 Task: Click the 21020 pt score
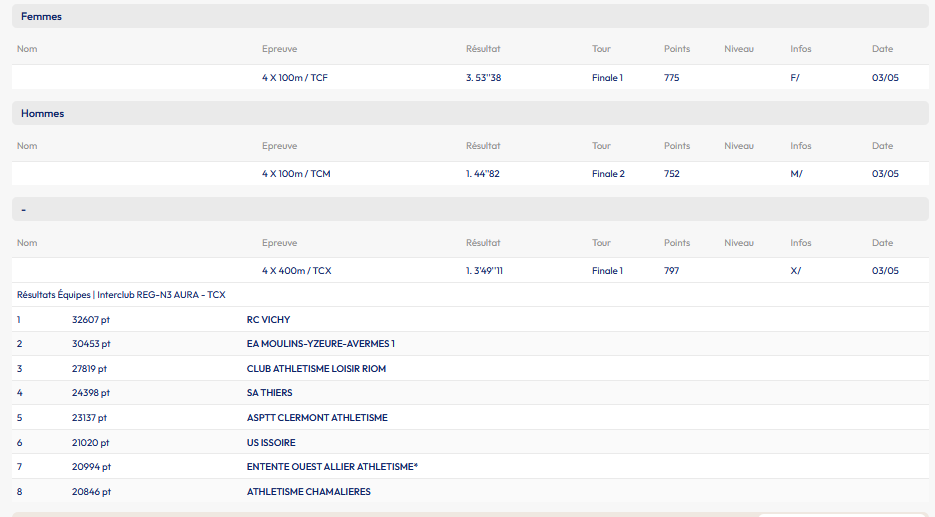[91, 442]
